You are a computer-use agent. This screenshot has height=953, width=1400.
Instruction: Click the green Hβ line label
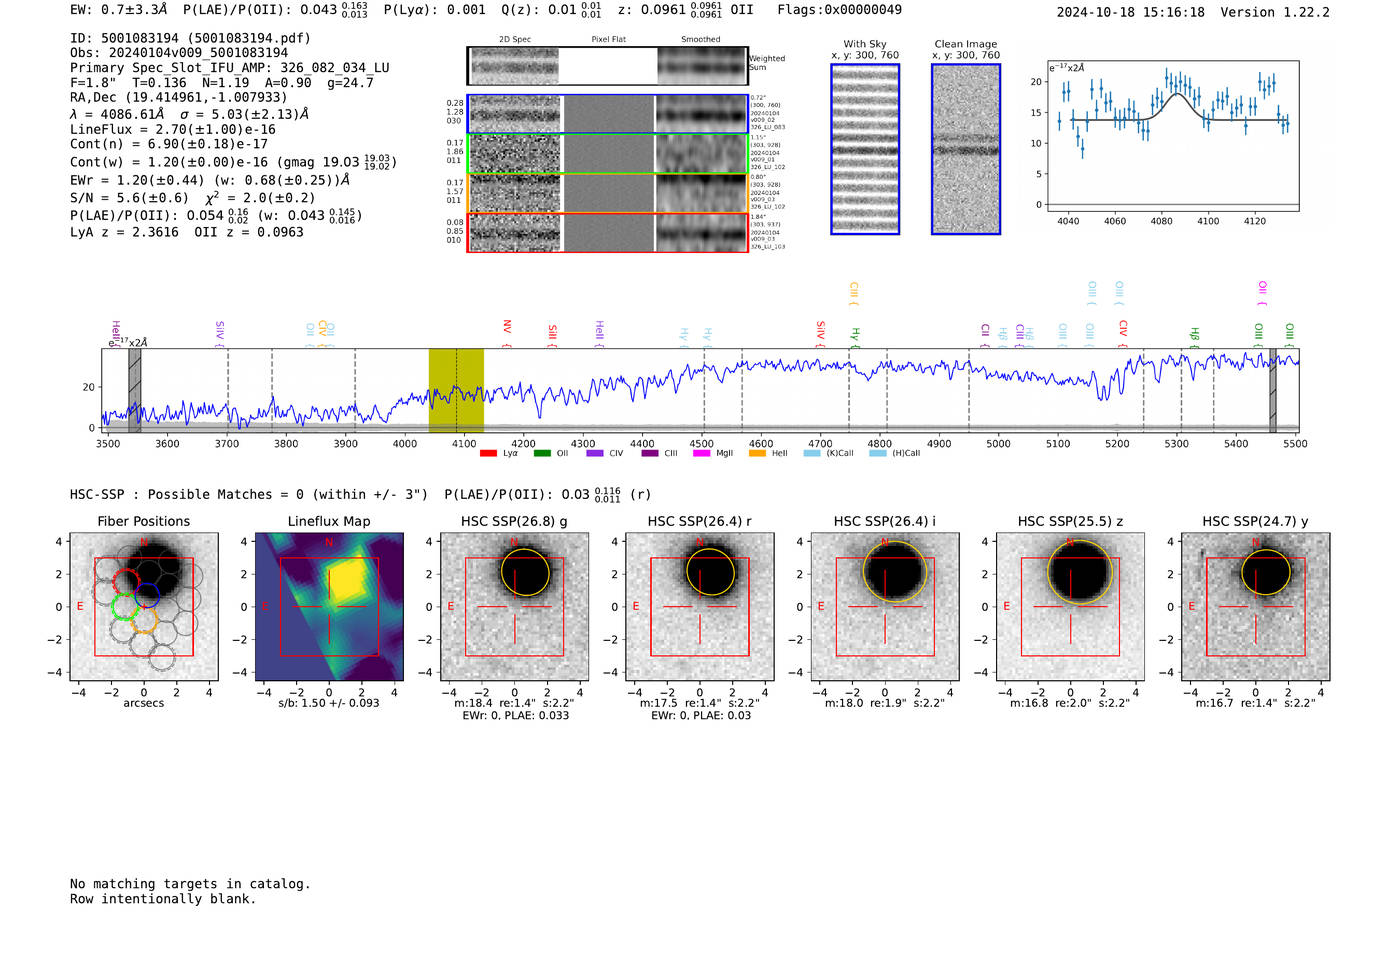[x=1194, y=335]
